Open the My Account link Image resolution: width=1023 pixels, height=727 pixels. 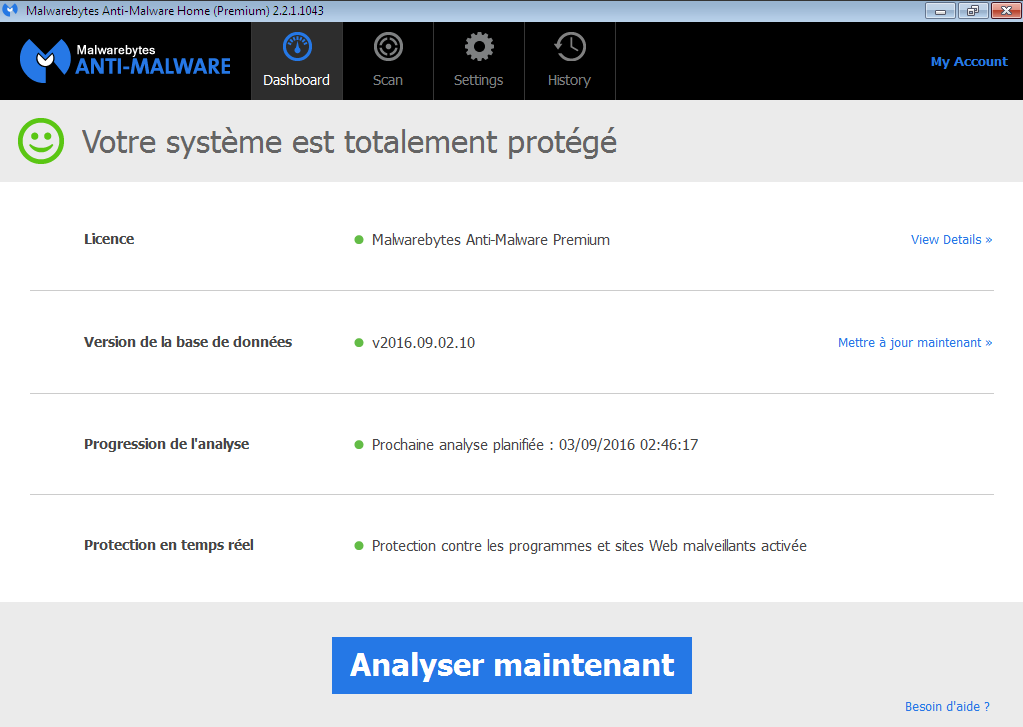[x=969, y=61]
